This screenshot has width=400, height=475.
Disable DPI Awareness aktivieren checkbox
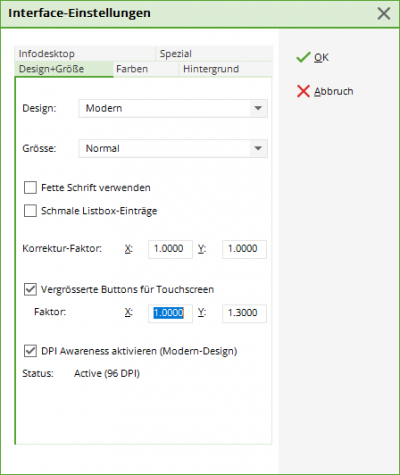pyautogui.click(x=30, y=351)
